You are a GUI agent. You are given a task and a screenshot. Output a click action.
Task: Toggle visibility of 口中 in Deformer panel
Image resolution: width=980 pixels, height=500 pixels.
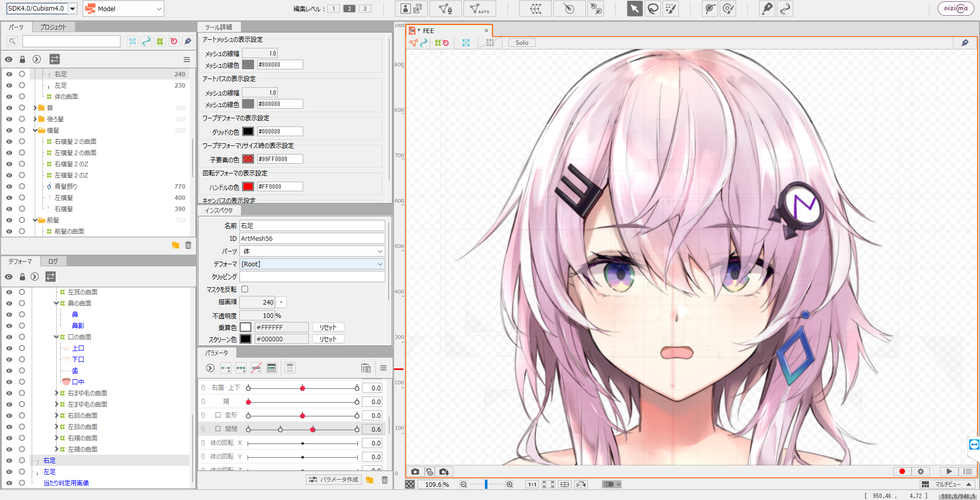[9, 382]
